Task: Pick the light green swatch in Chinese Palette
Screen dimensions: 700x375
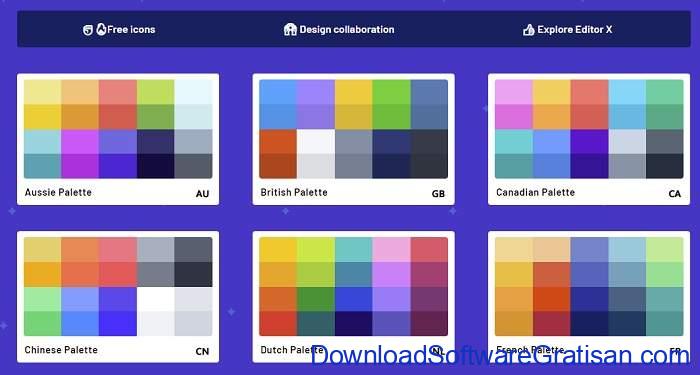Action: [43, 299]
